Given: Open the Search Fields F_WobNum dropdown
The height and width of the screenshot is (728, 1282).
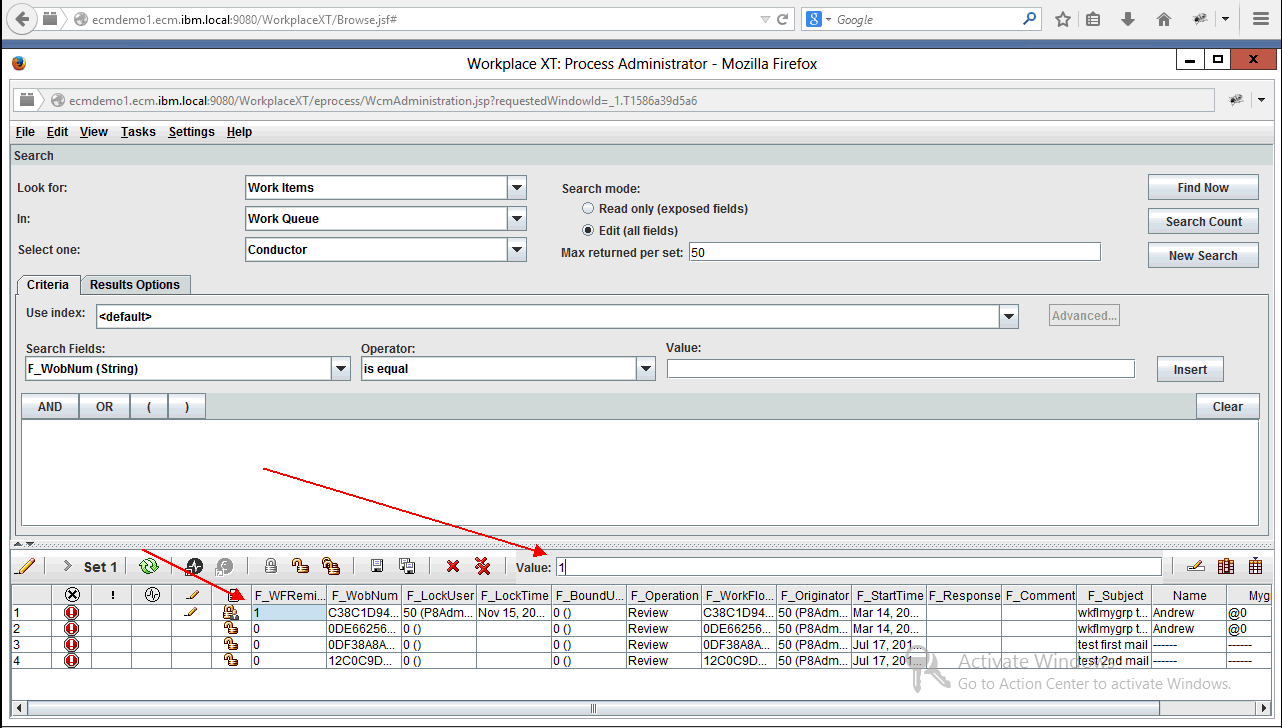Looking at the screenshot, I should point(340,369).
